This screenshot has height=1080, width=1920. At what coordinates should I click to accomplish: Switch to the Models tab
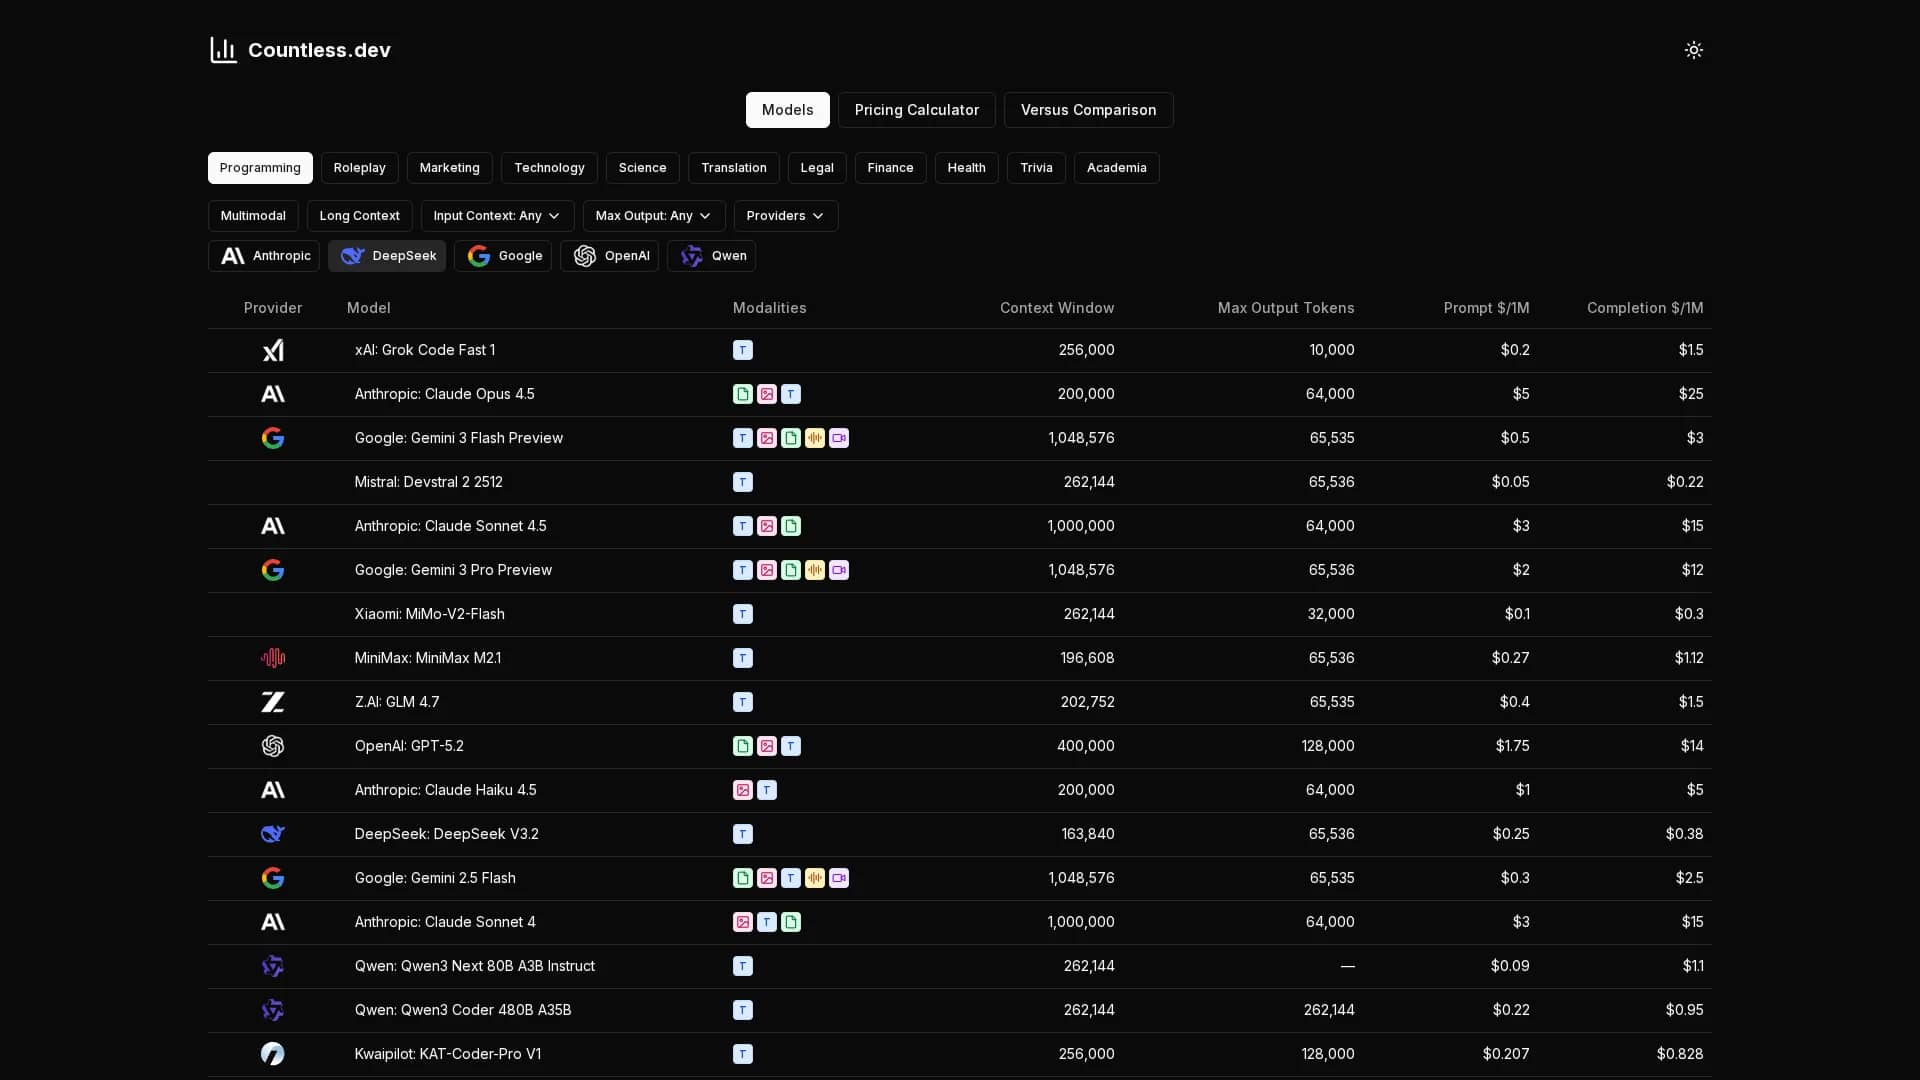click(788, 110)
